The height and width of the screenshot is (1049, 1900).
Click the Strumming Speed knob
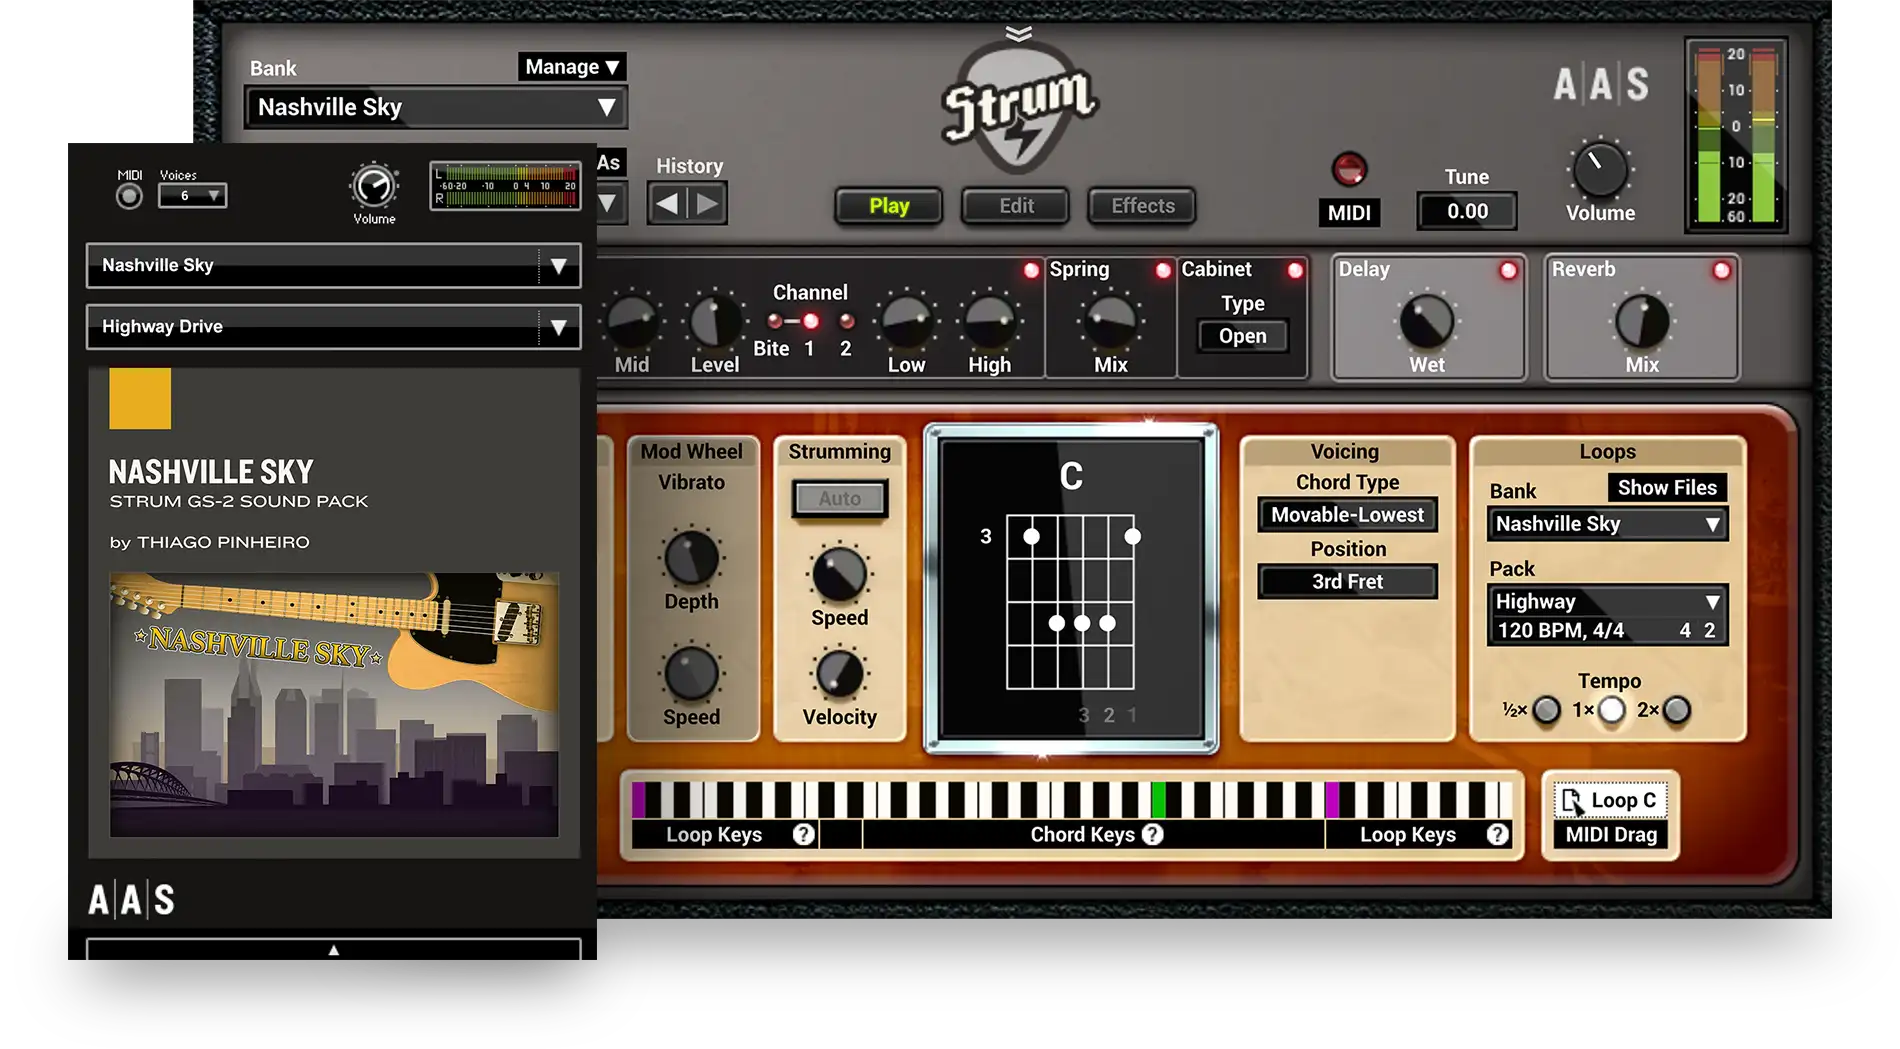tap(839, 574)
